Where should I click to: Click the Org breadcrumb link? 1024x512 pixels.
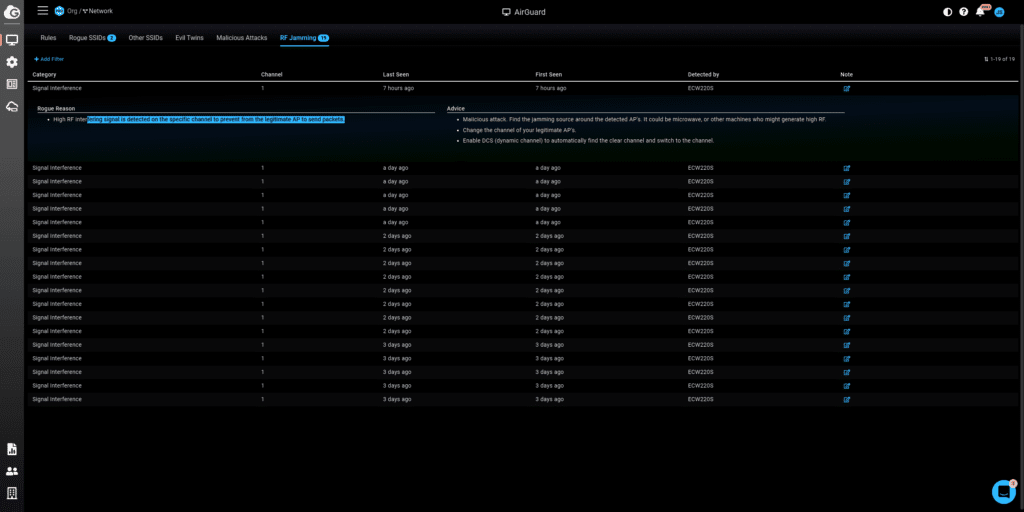point(71,11)
